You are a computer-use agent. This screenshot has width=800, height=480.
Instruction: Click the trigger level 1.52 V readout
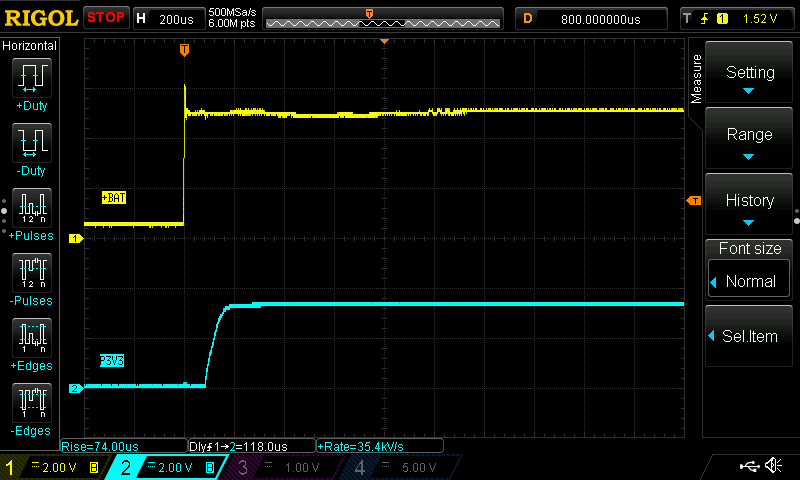760,19
